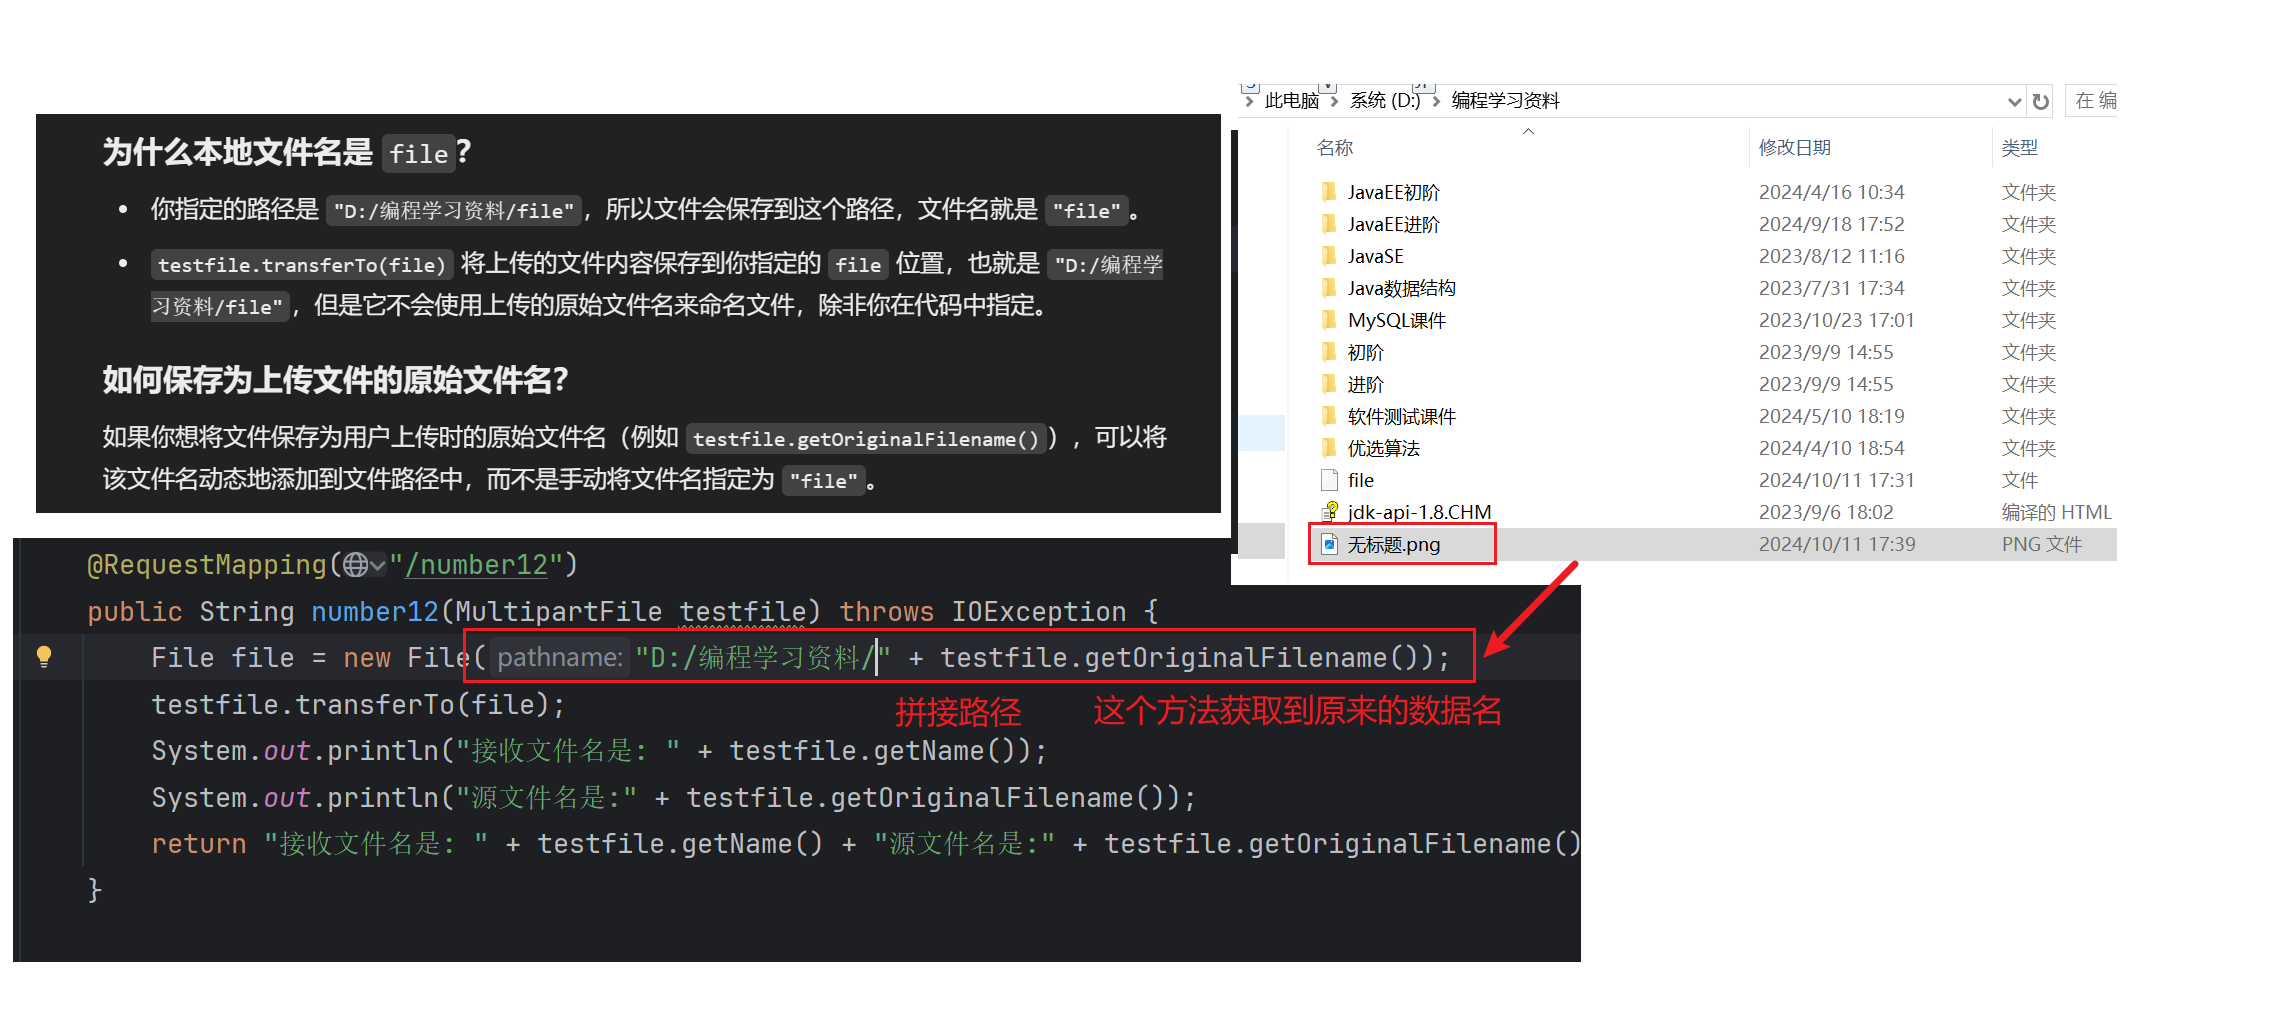Refresh the file explorer folder view

pos(2041,101)
